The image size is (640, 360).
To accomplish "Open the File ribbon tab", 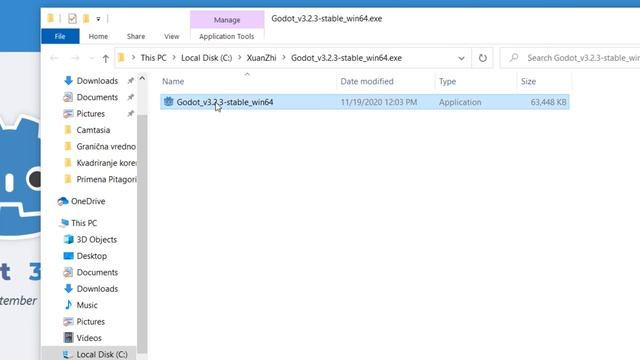I will (x=60, y=36).
